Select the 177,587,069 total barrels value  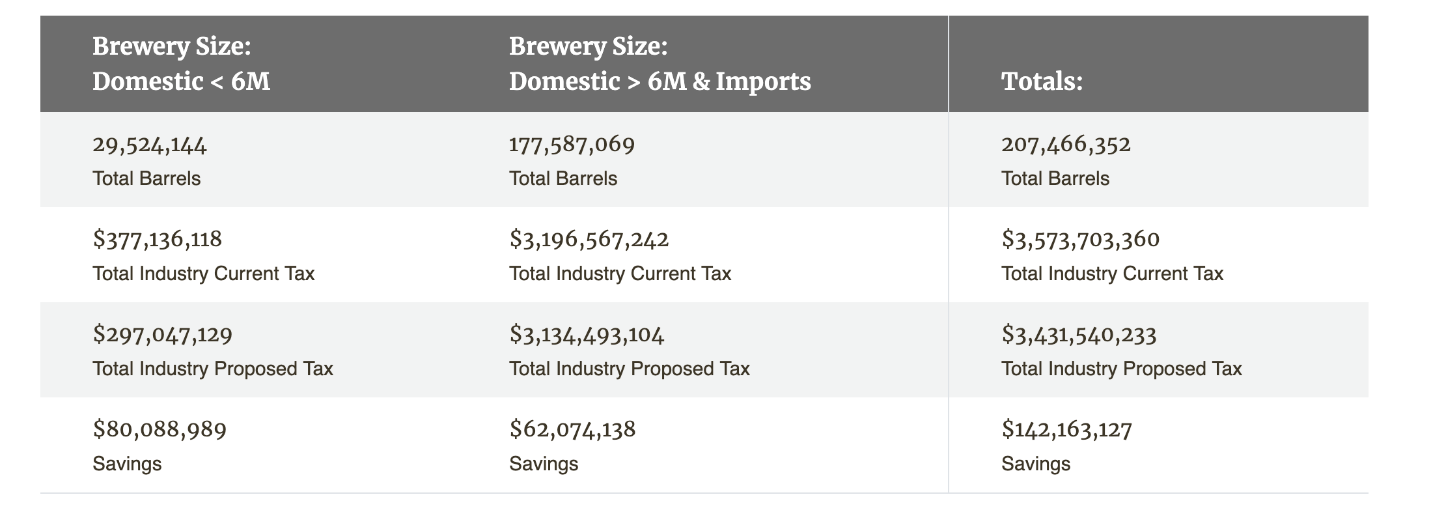coord(572,144)
